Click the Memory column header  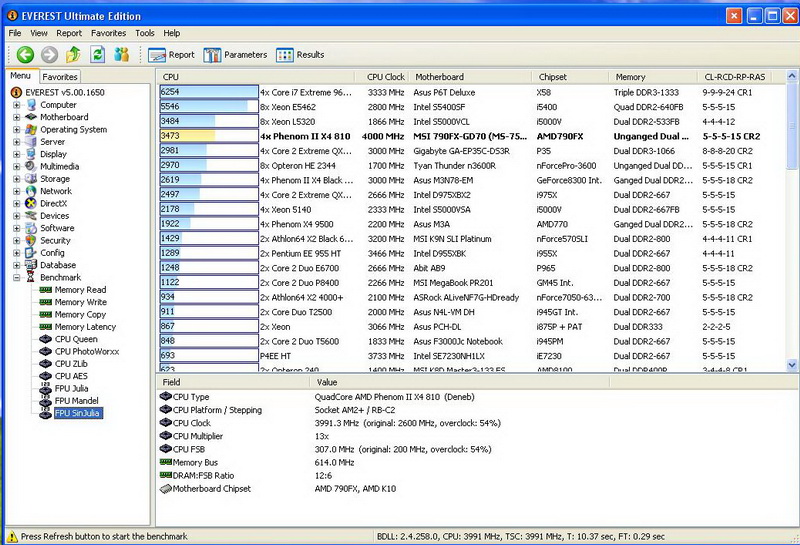(653, 77)
